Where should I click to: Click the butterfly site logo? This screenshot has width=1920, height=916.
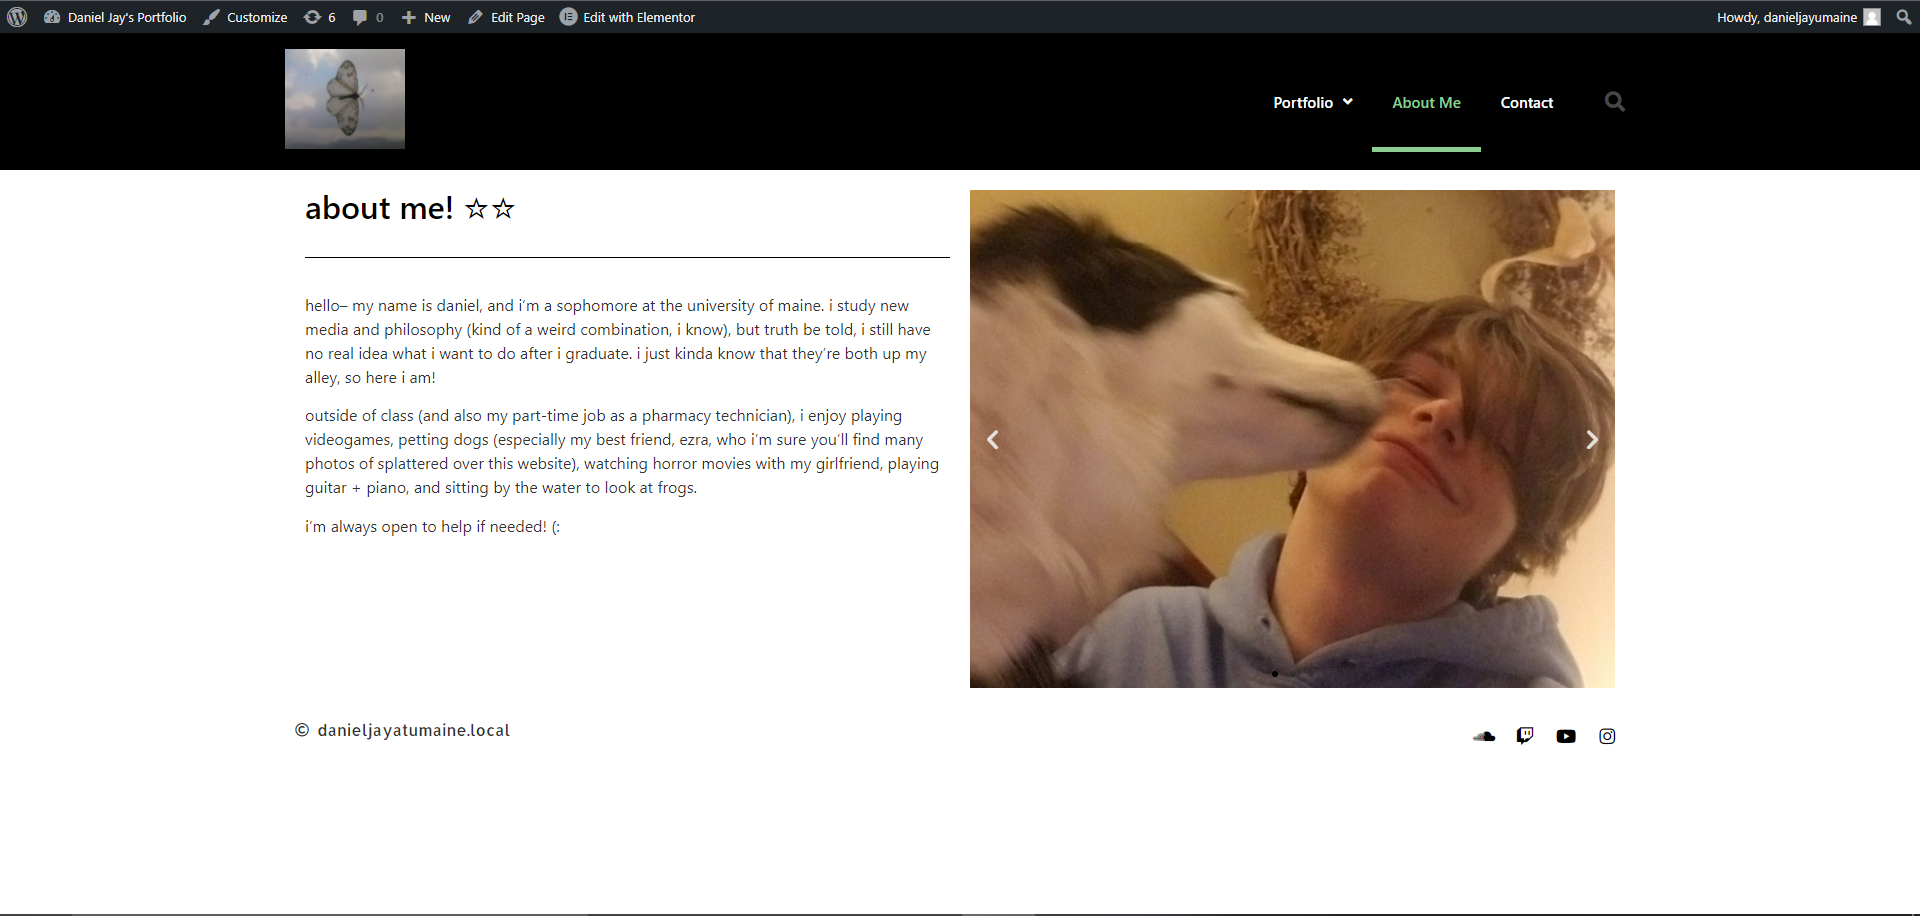click(345, 99)
